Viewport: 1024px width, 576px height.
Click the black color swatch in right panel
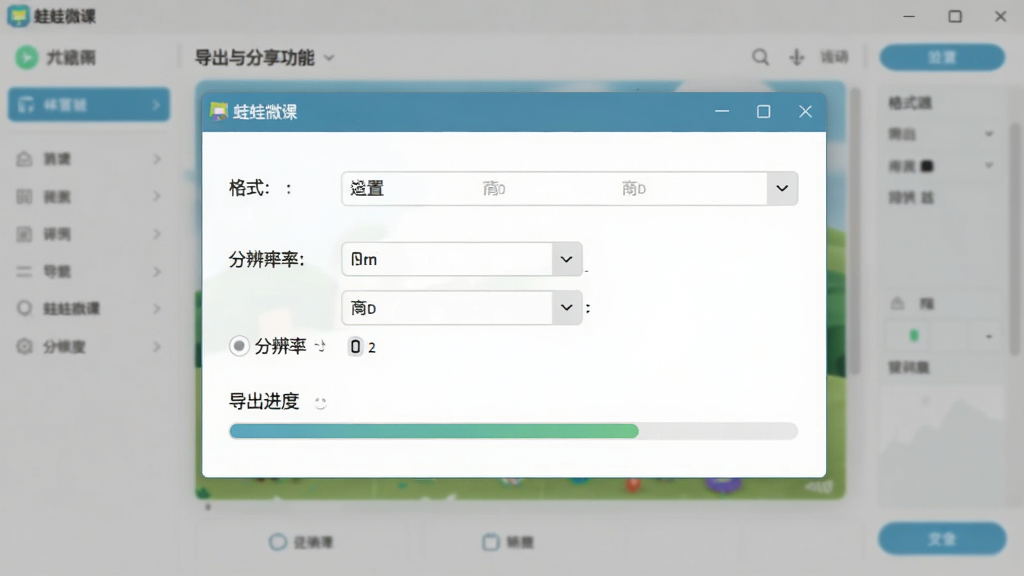click(x=927, y=166)
